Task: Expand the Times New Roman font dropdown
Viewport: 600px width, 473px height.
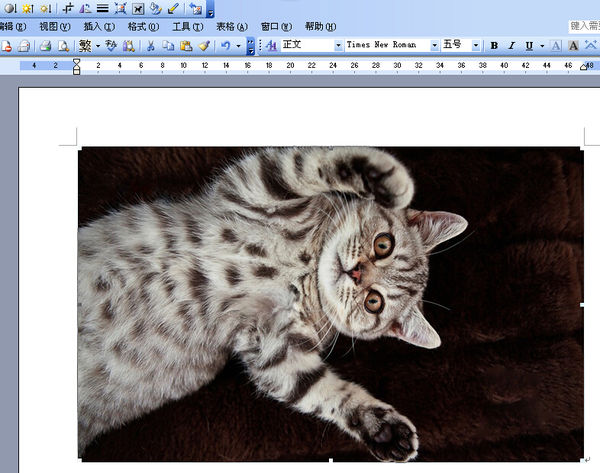Action: click(x=434, y=46)
